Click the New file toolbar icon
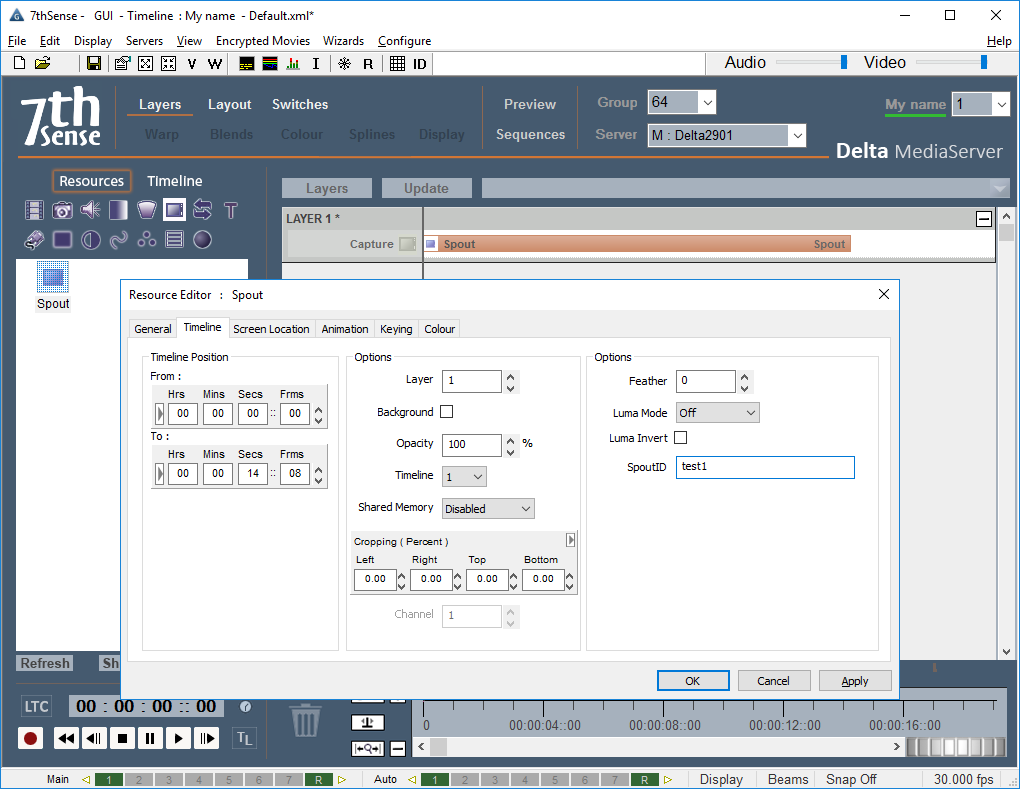 pyautogui.click(x=20, y=63)
